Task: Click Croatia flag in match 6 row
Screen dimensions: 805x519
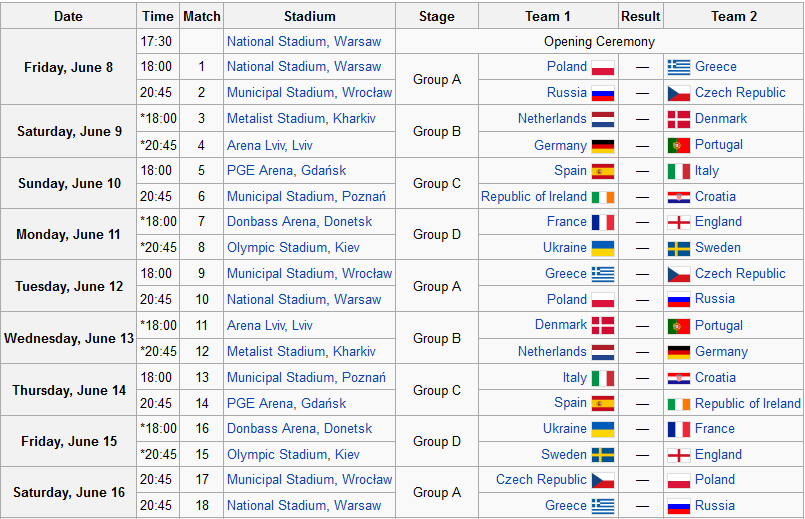Action: coord(679,198)
